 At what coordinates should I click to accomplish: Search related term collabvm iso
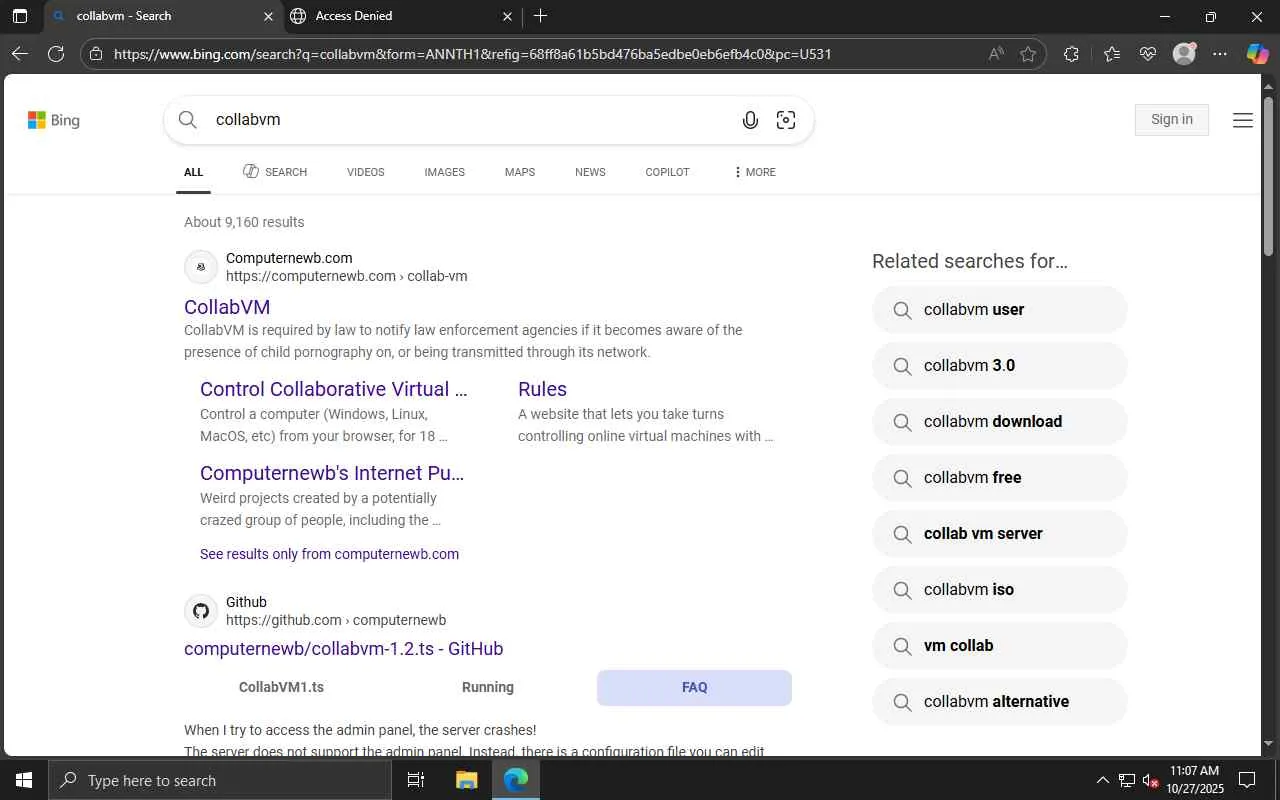(x=1000, y=590)
